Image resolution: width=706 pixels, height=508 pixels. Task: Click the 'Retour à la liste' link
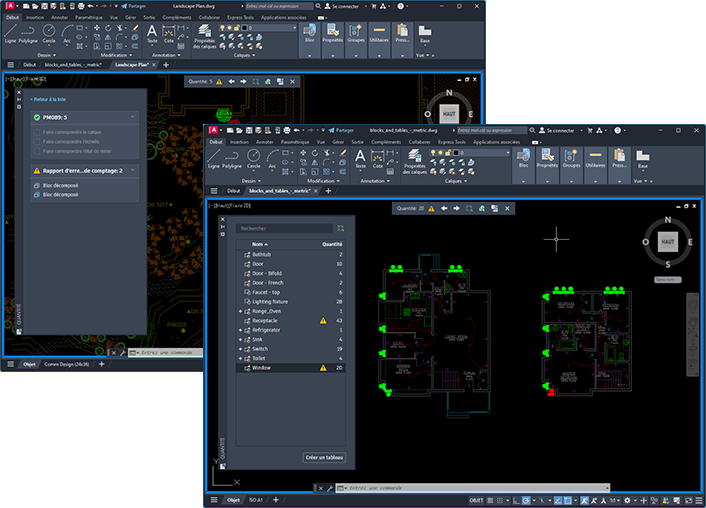[48, 99]
